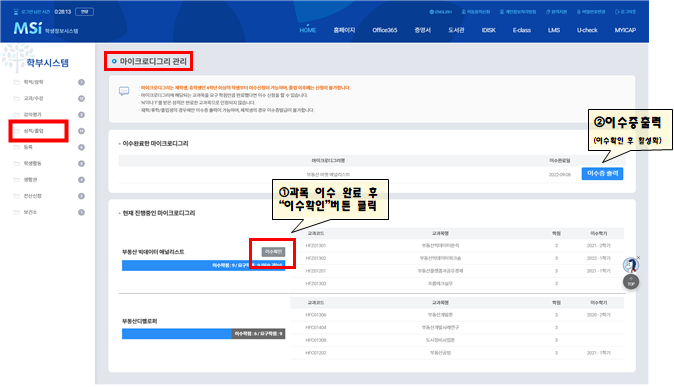Select course code HFC01202
The width and height of the screenshot is (674, 387).
point(316,353)
